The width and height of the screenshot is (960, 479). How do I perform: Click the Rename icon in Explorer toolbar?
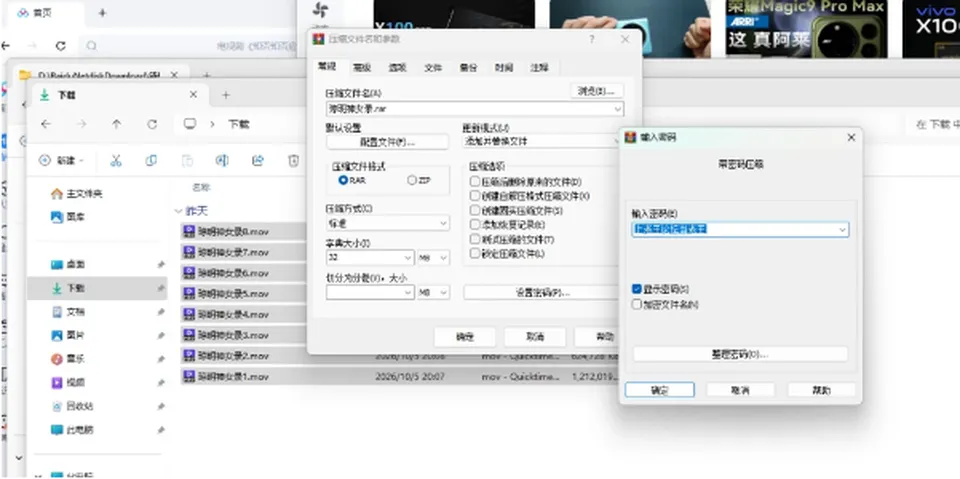(222, 160)
